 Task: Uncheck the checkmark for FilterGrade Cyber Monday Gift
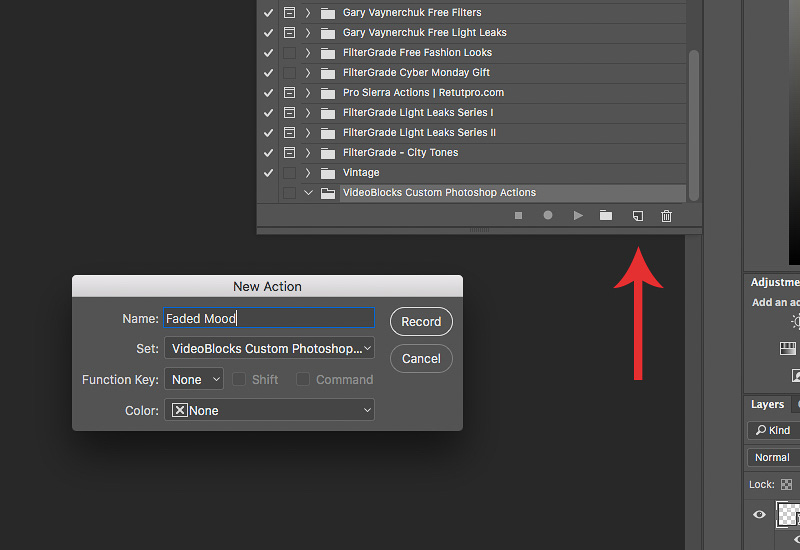tap(268, 72)
